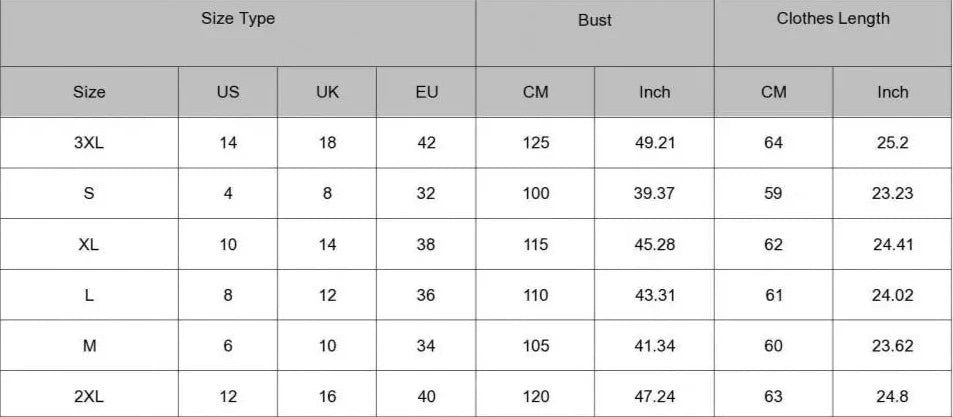
Task: Select the 105 CM bust cell
Action: point(536,346)
